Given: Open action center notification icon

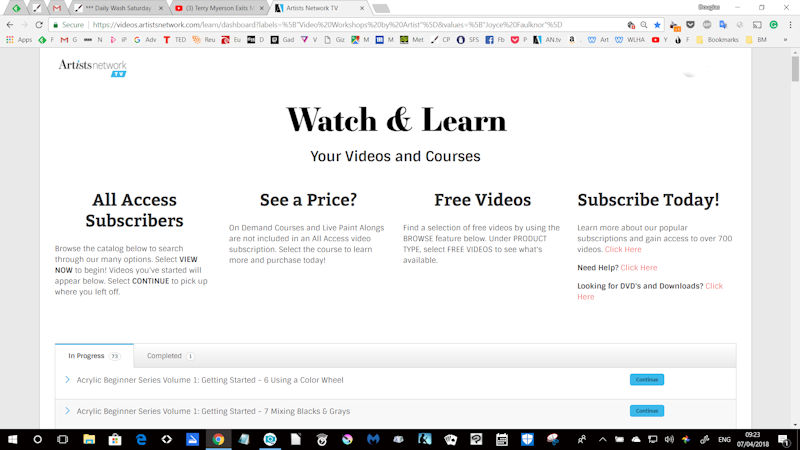Looking at the screenshot, I should (784, 439).
